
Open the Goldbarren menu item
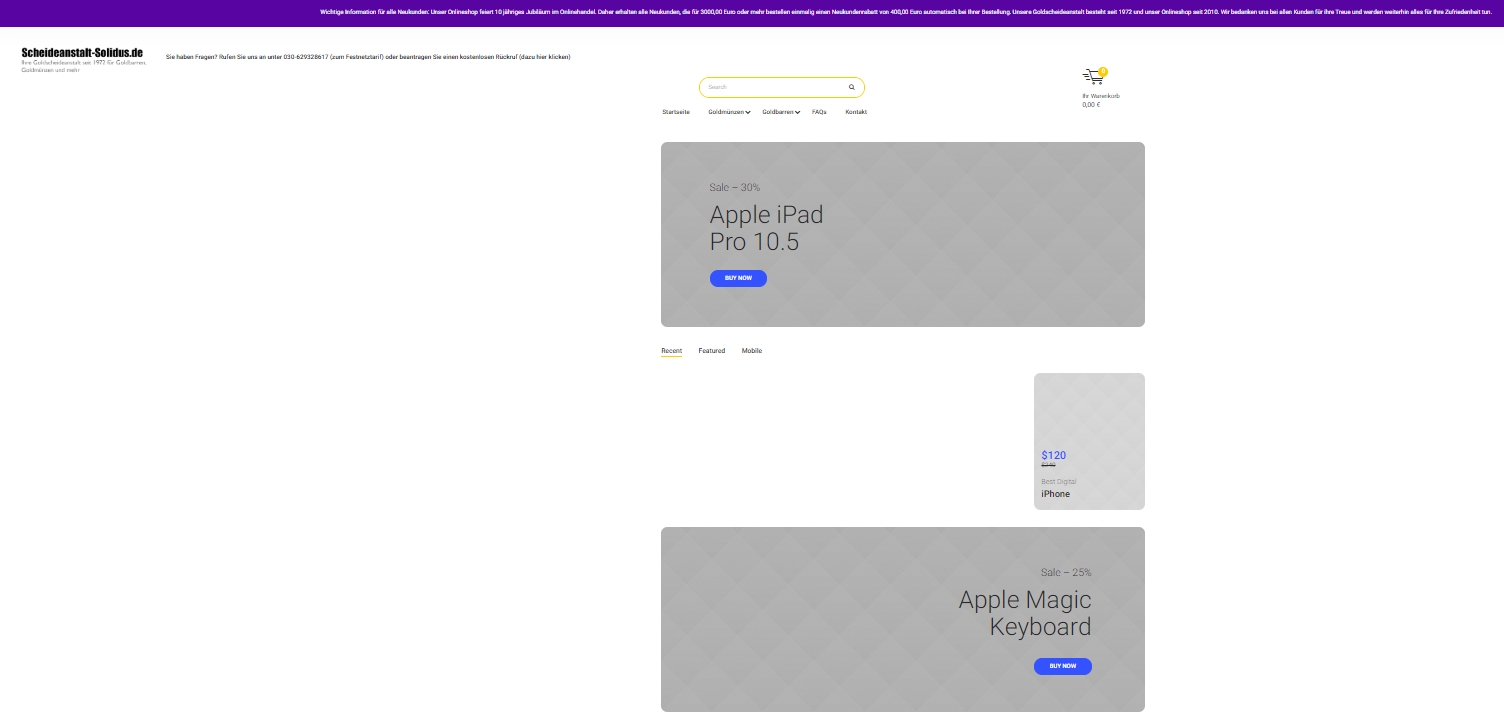pos(778,112)
